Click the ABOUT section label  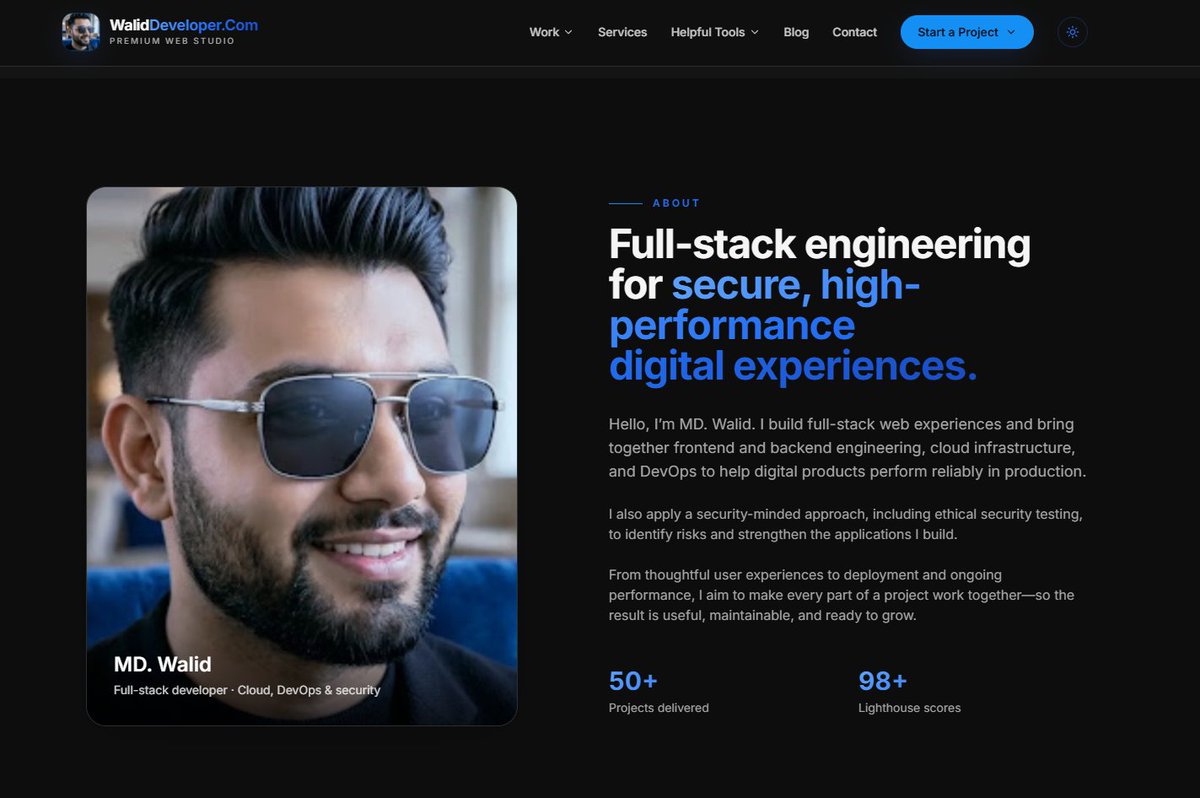(x=676, y=203)
